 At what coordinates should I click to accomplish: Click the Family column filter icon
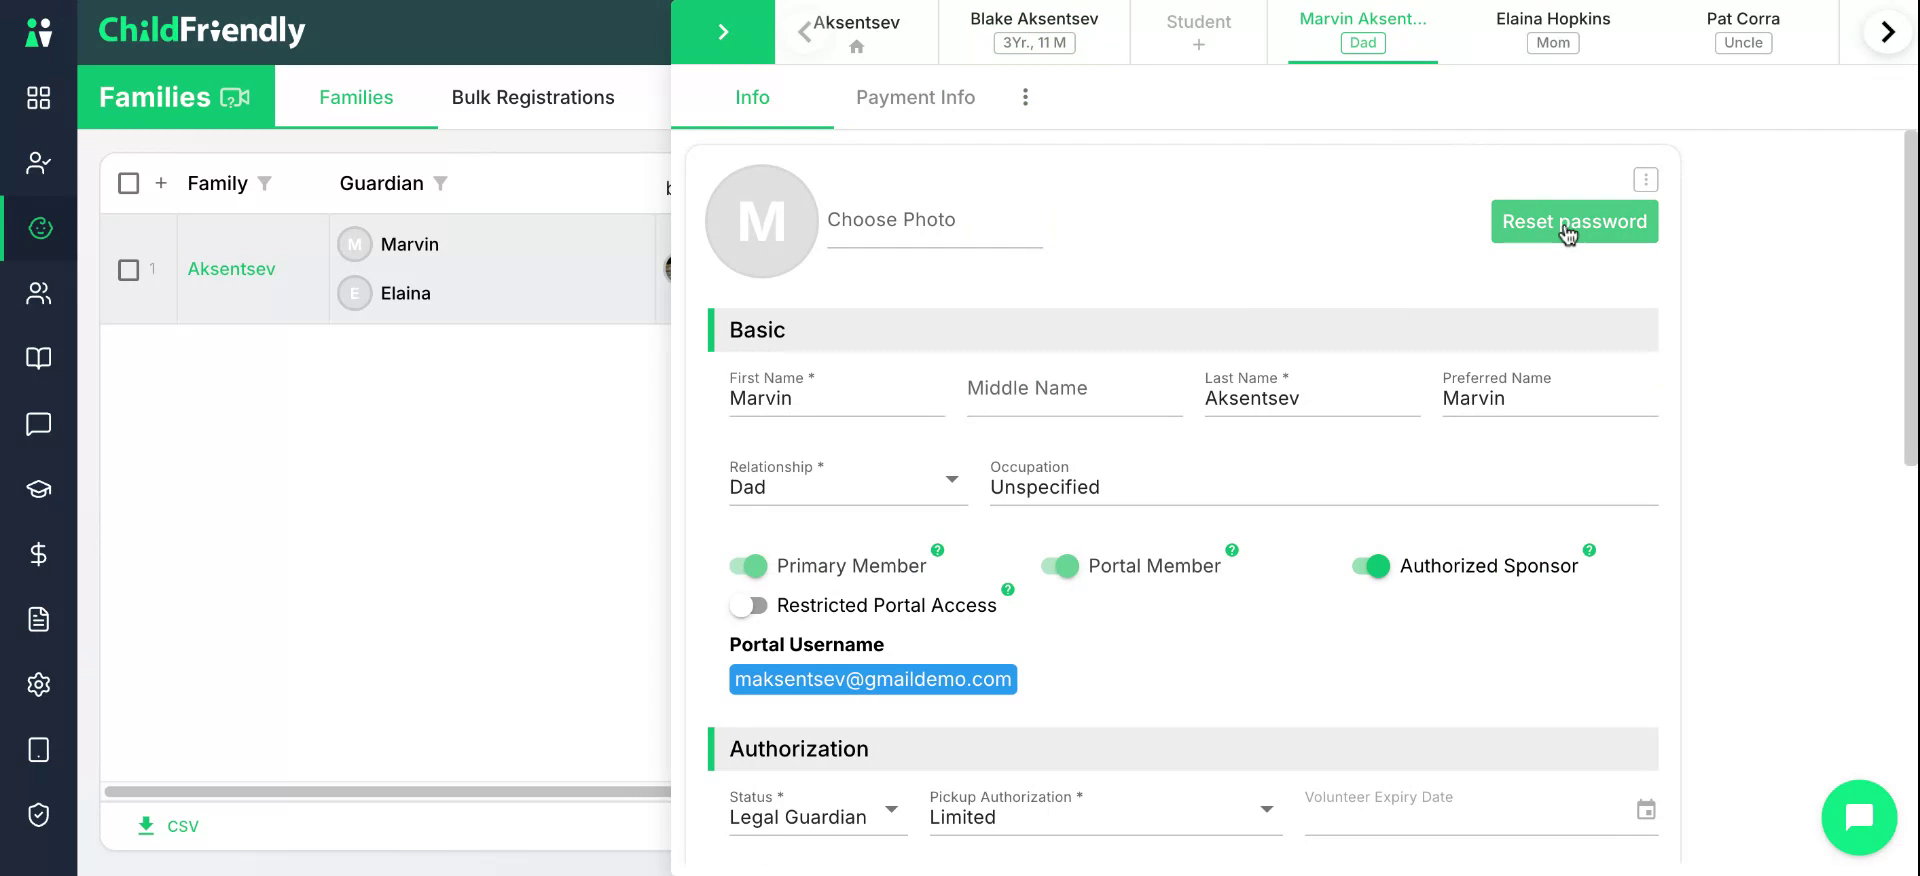point(264,183)
